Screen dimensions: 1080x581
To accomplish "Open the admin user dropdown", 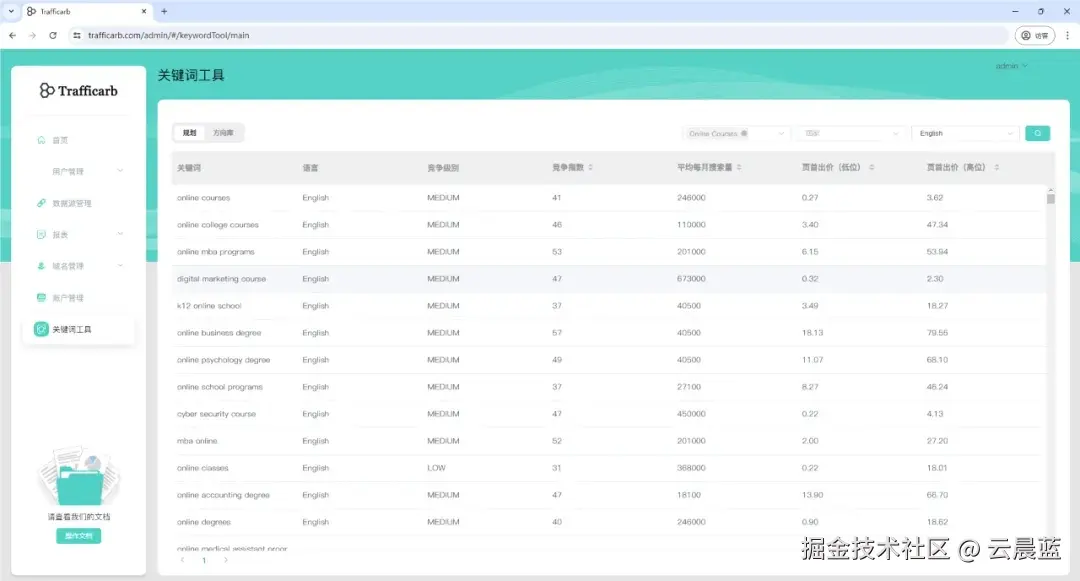I will [1011, 66].
